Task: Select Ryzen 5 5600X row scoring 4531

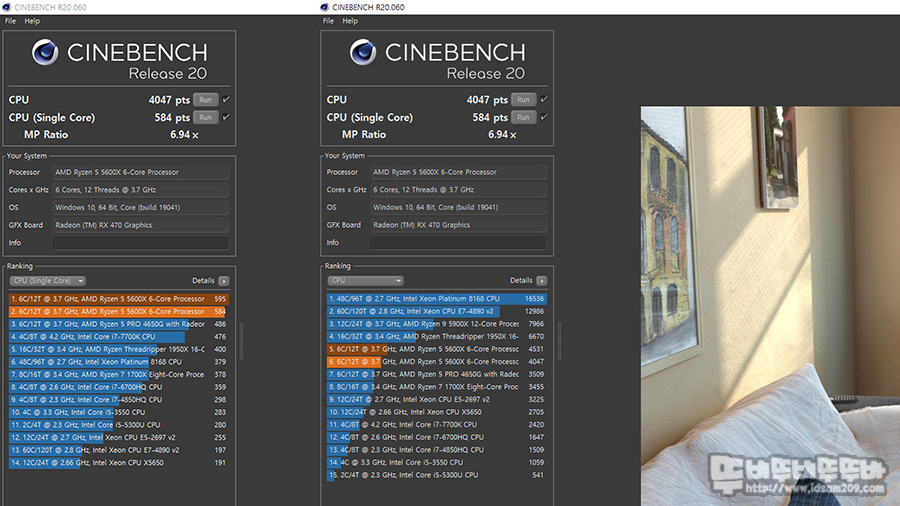Action: 436,349
